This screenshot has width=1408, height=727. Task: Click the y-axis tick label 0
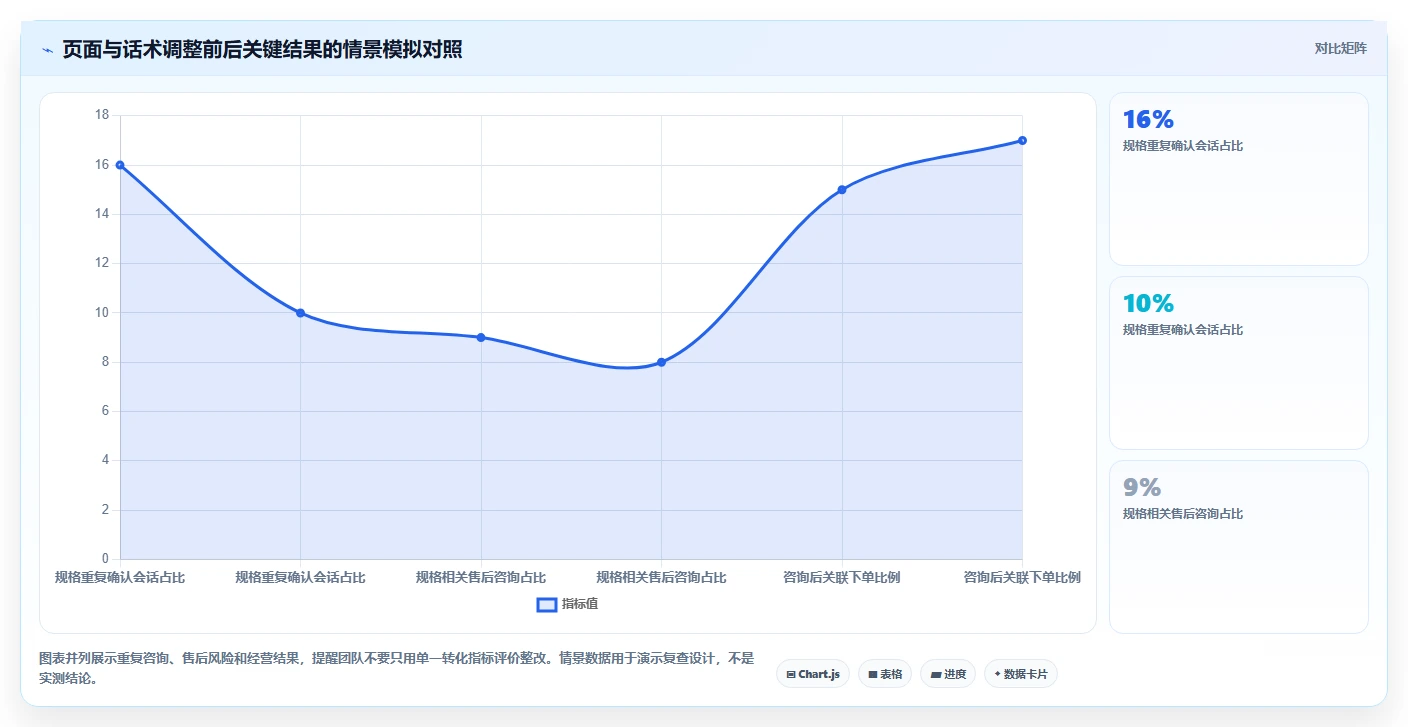[x=104, y=559]
